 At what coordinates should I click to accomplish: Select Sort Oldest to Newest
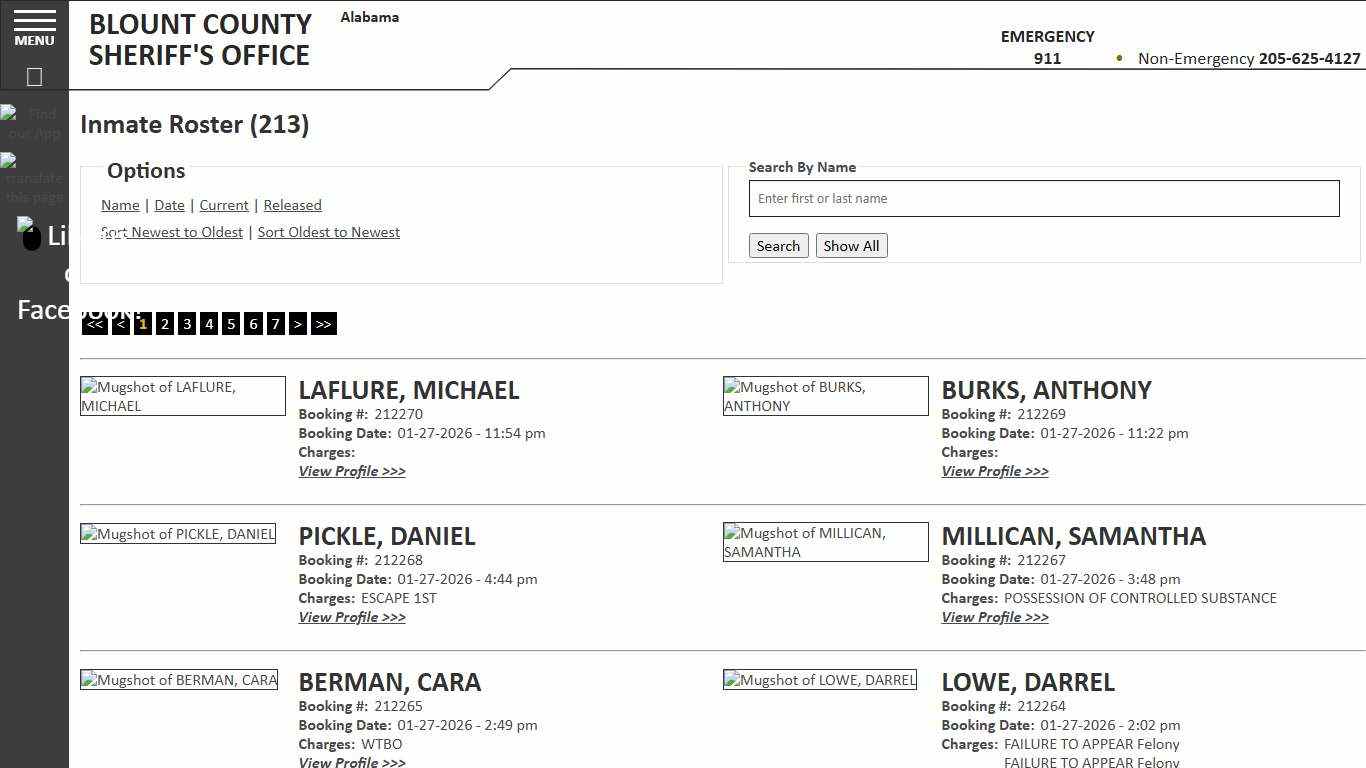[x=329, y=231]
